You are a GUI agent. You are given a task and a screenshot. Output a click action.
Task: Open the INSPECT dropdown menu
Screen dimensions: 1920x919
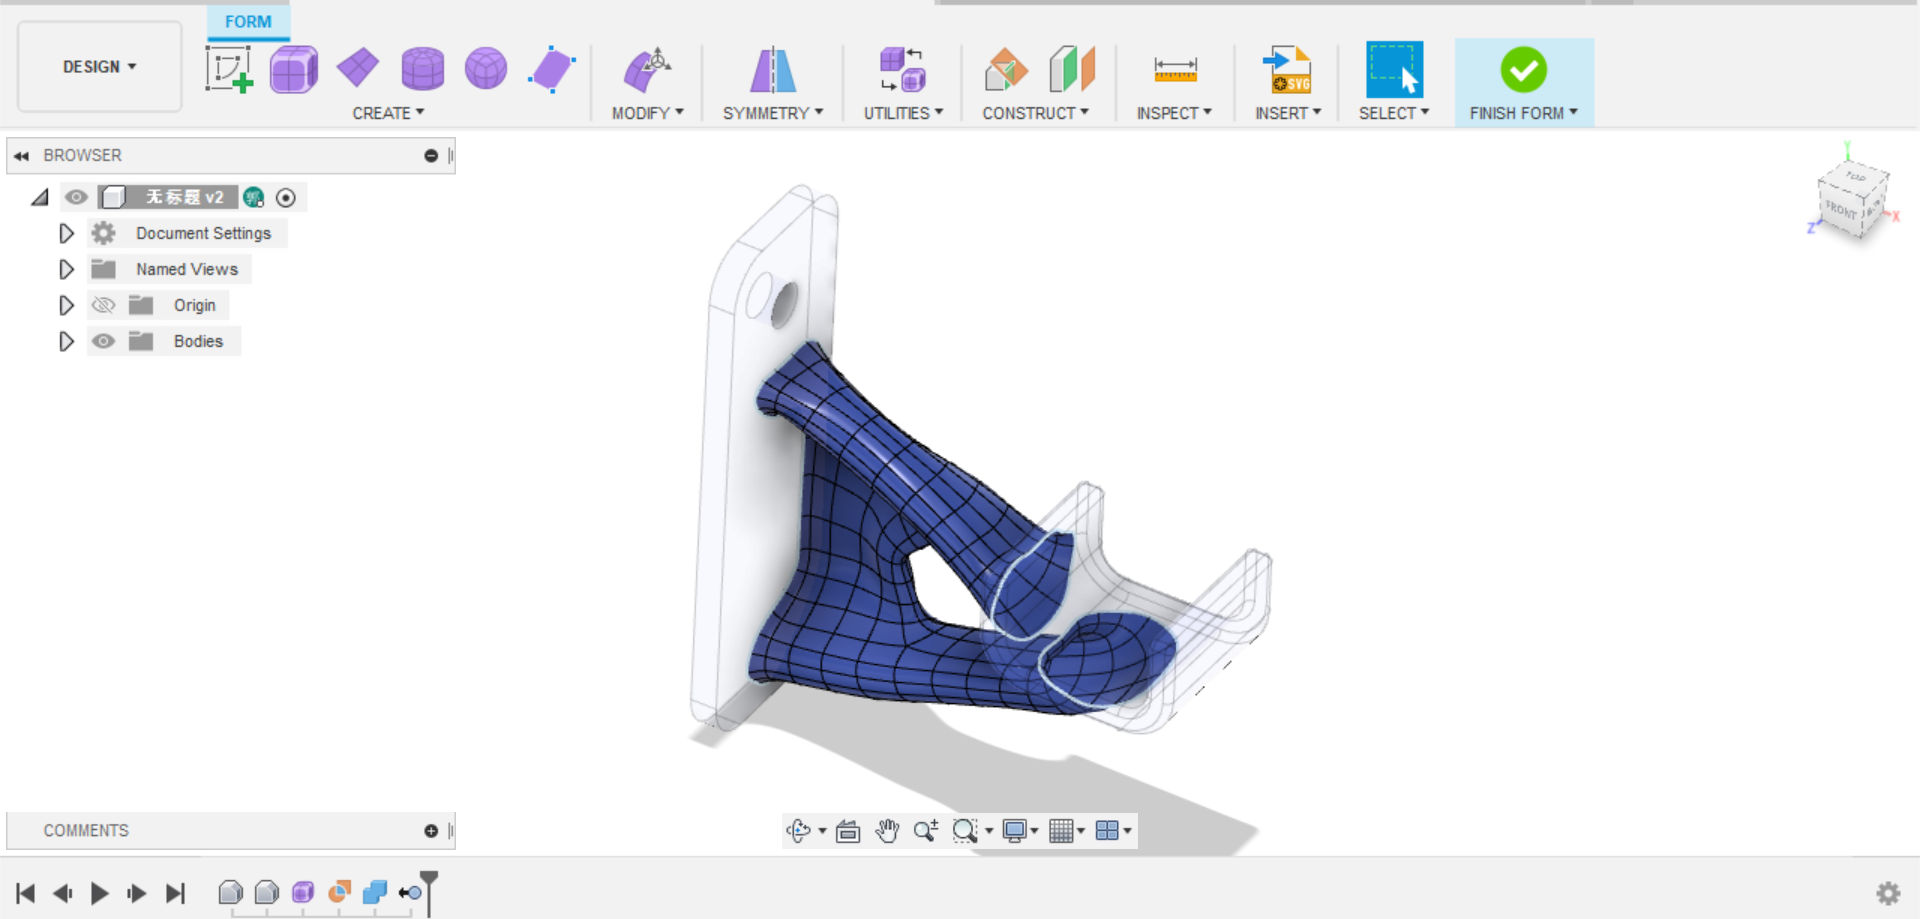pos(1175,112)
